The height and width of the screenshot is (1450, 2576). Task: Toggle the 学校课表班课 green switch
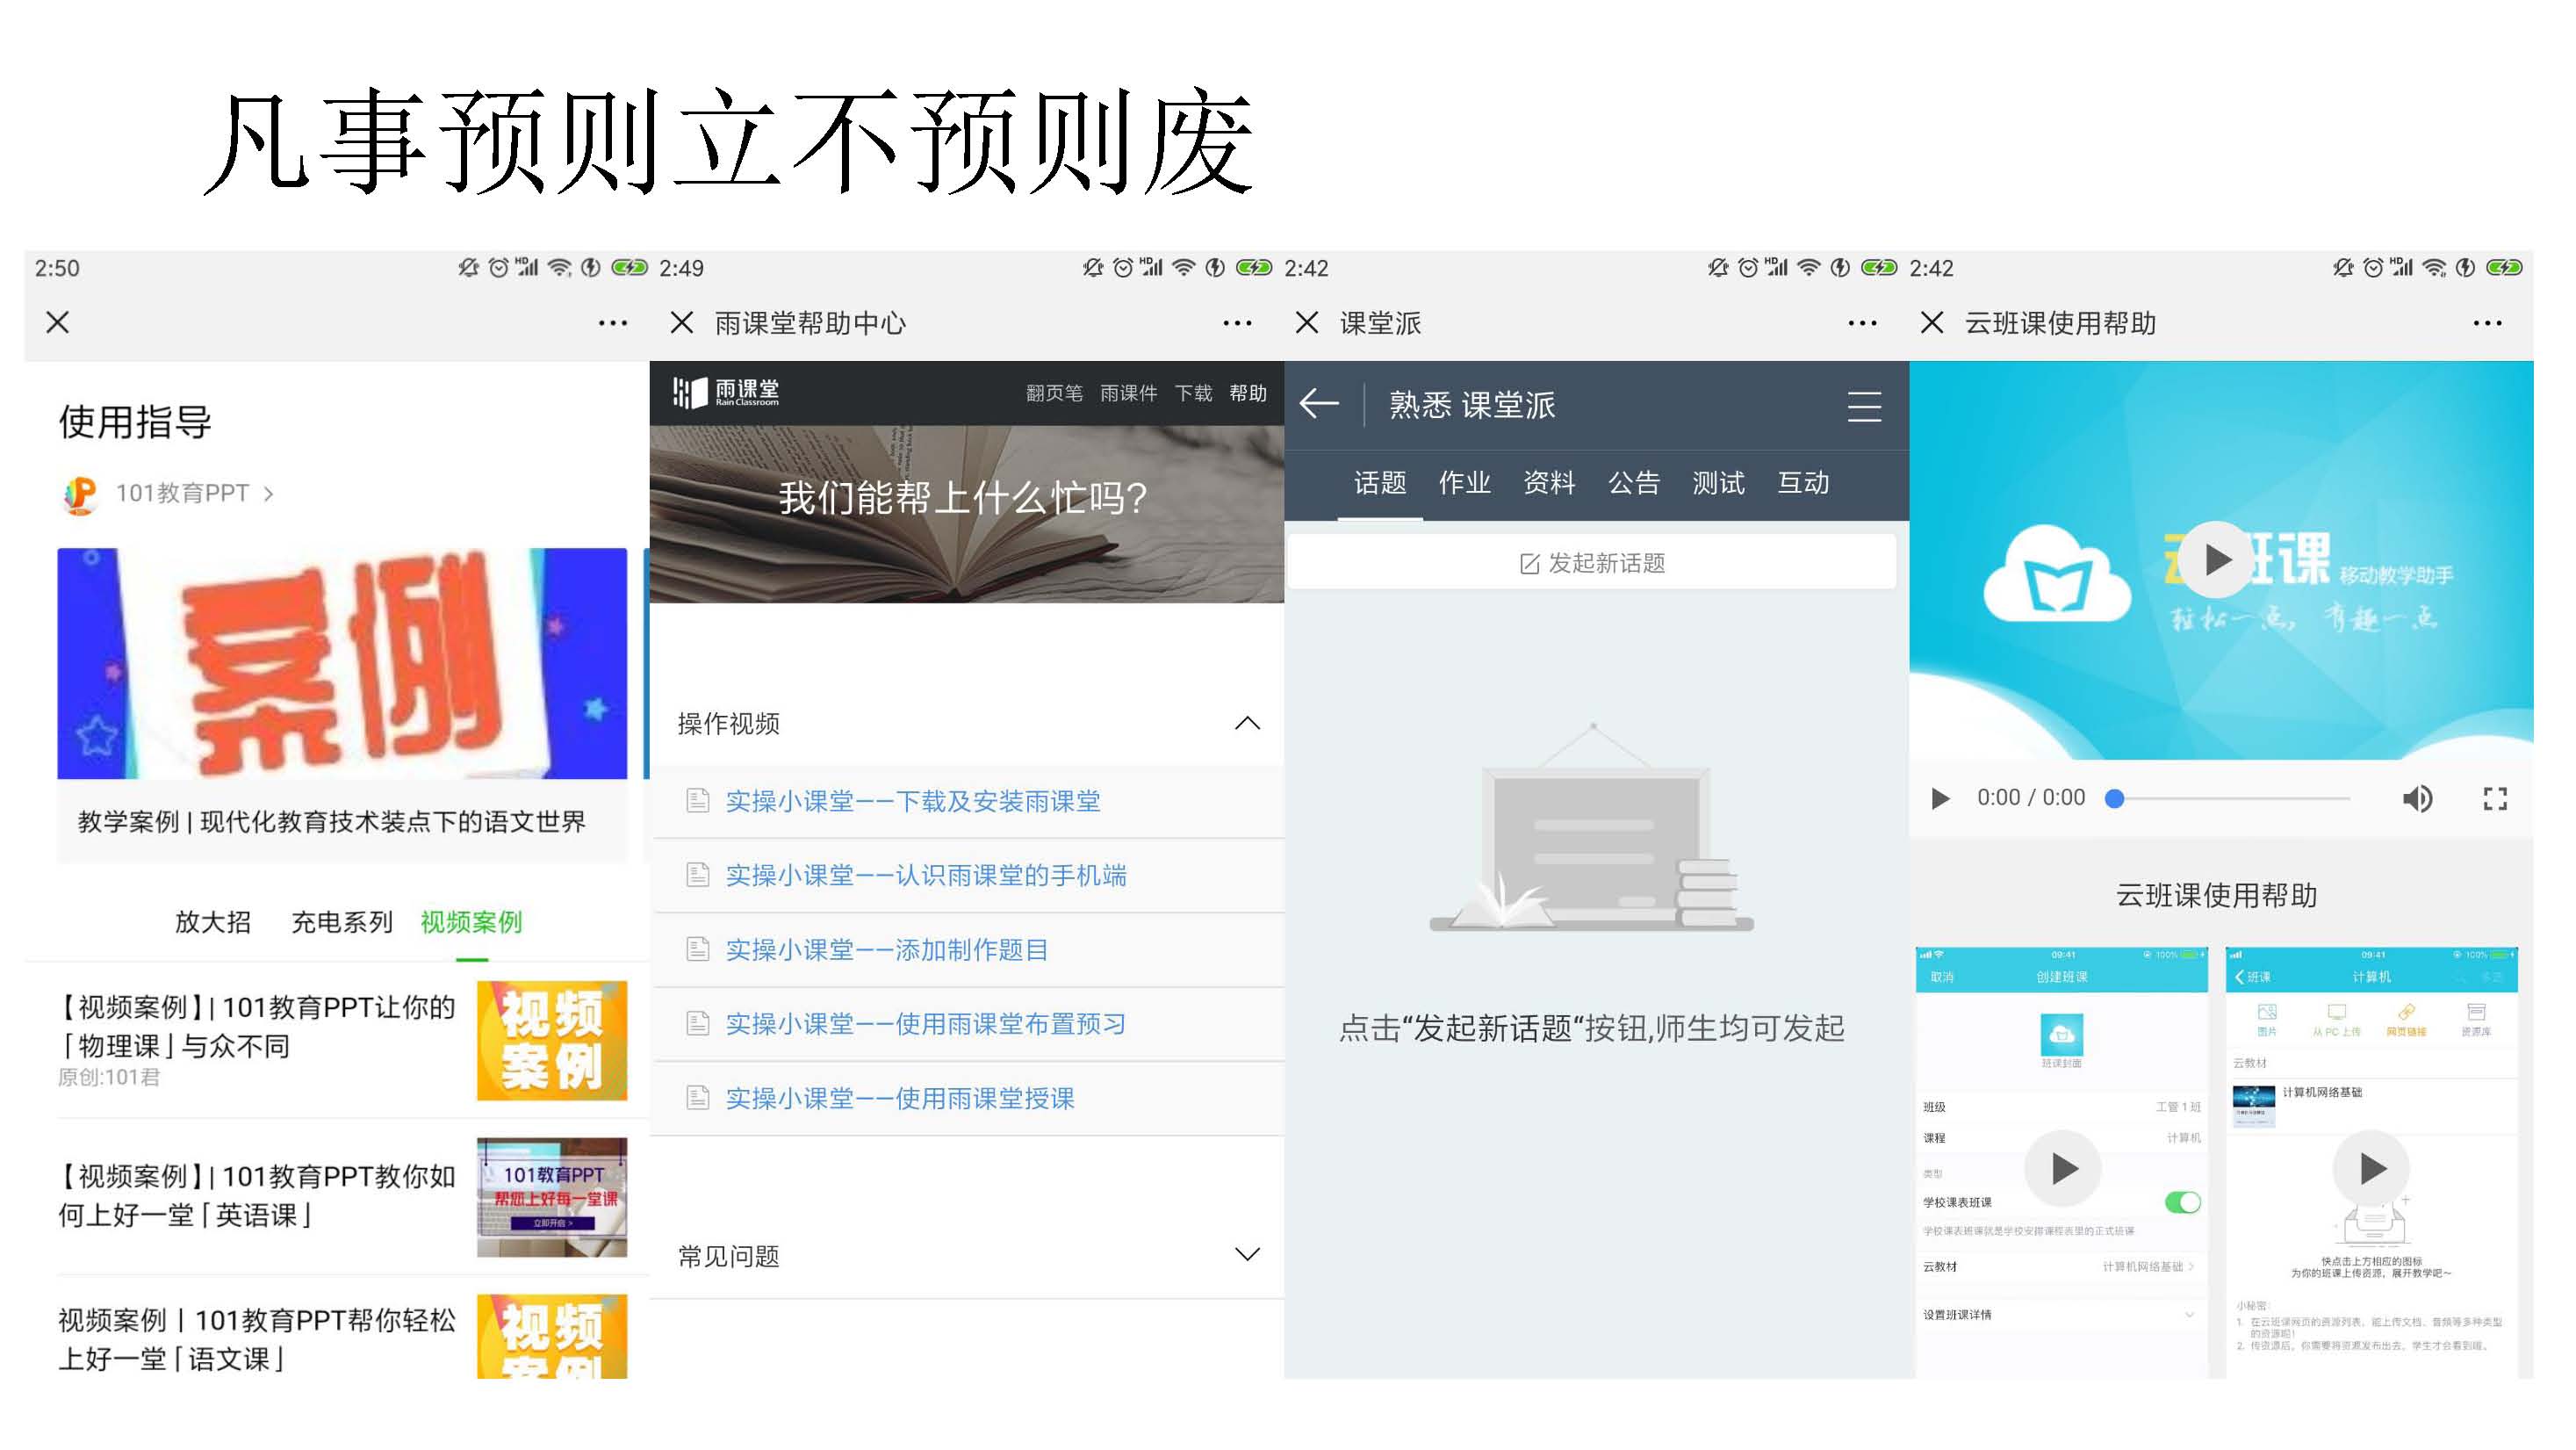pyautogui.click(x=2181, y=1202)
